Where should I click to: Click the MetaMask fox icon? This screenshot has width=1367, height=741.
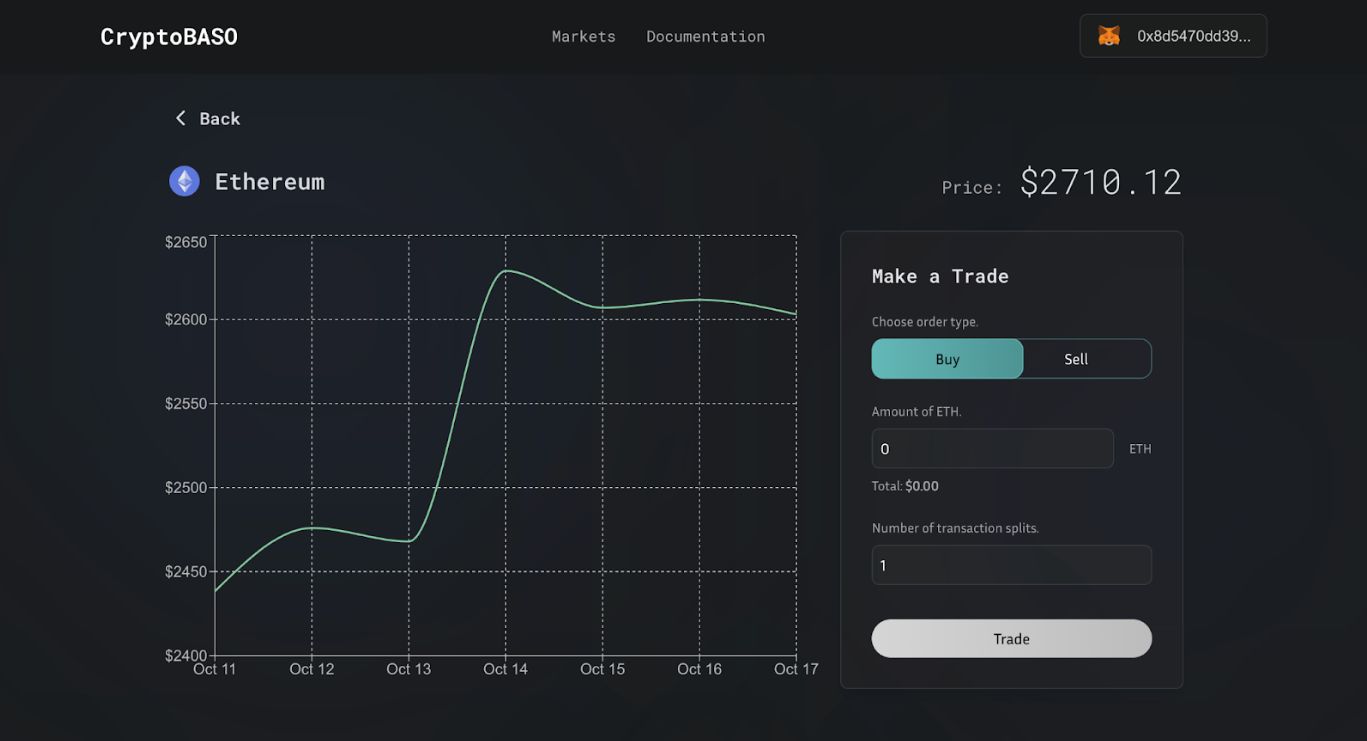click(x=1109, y=36)
